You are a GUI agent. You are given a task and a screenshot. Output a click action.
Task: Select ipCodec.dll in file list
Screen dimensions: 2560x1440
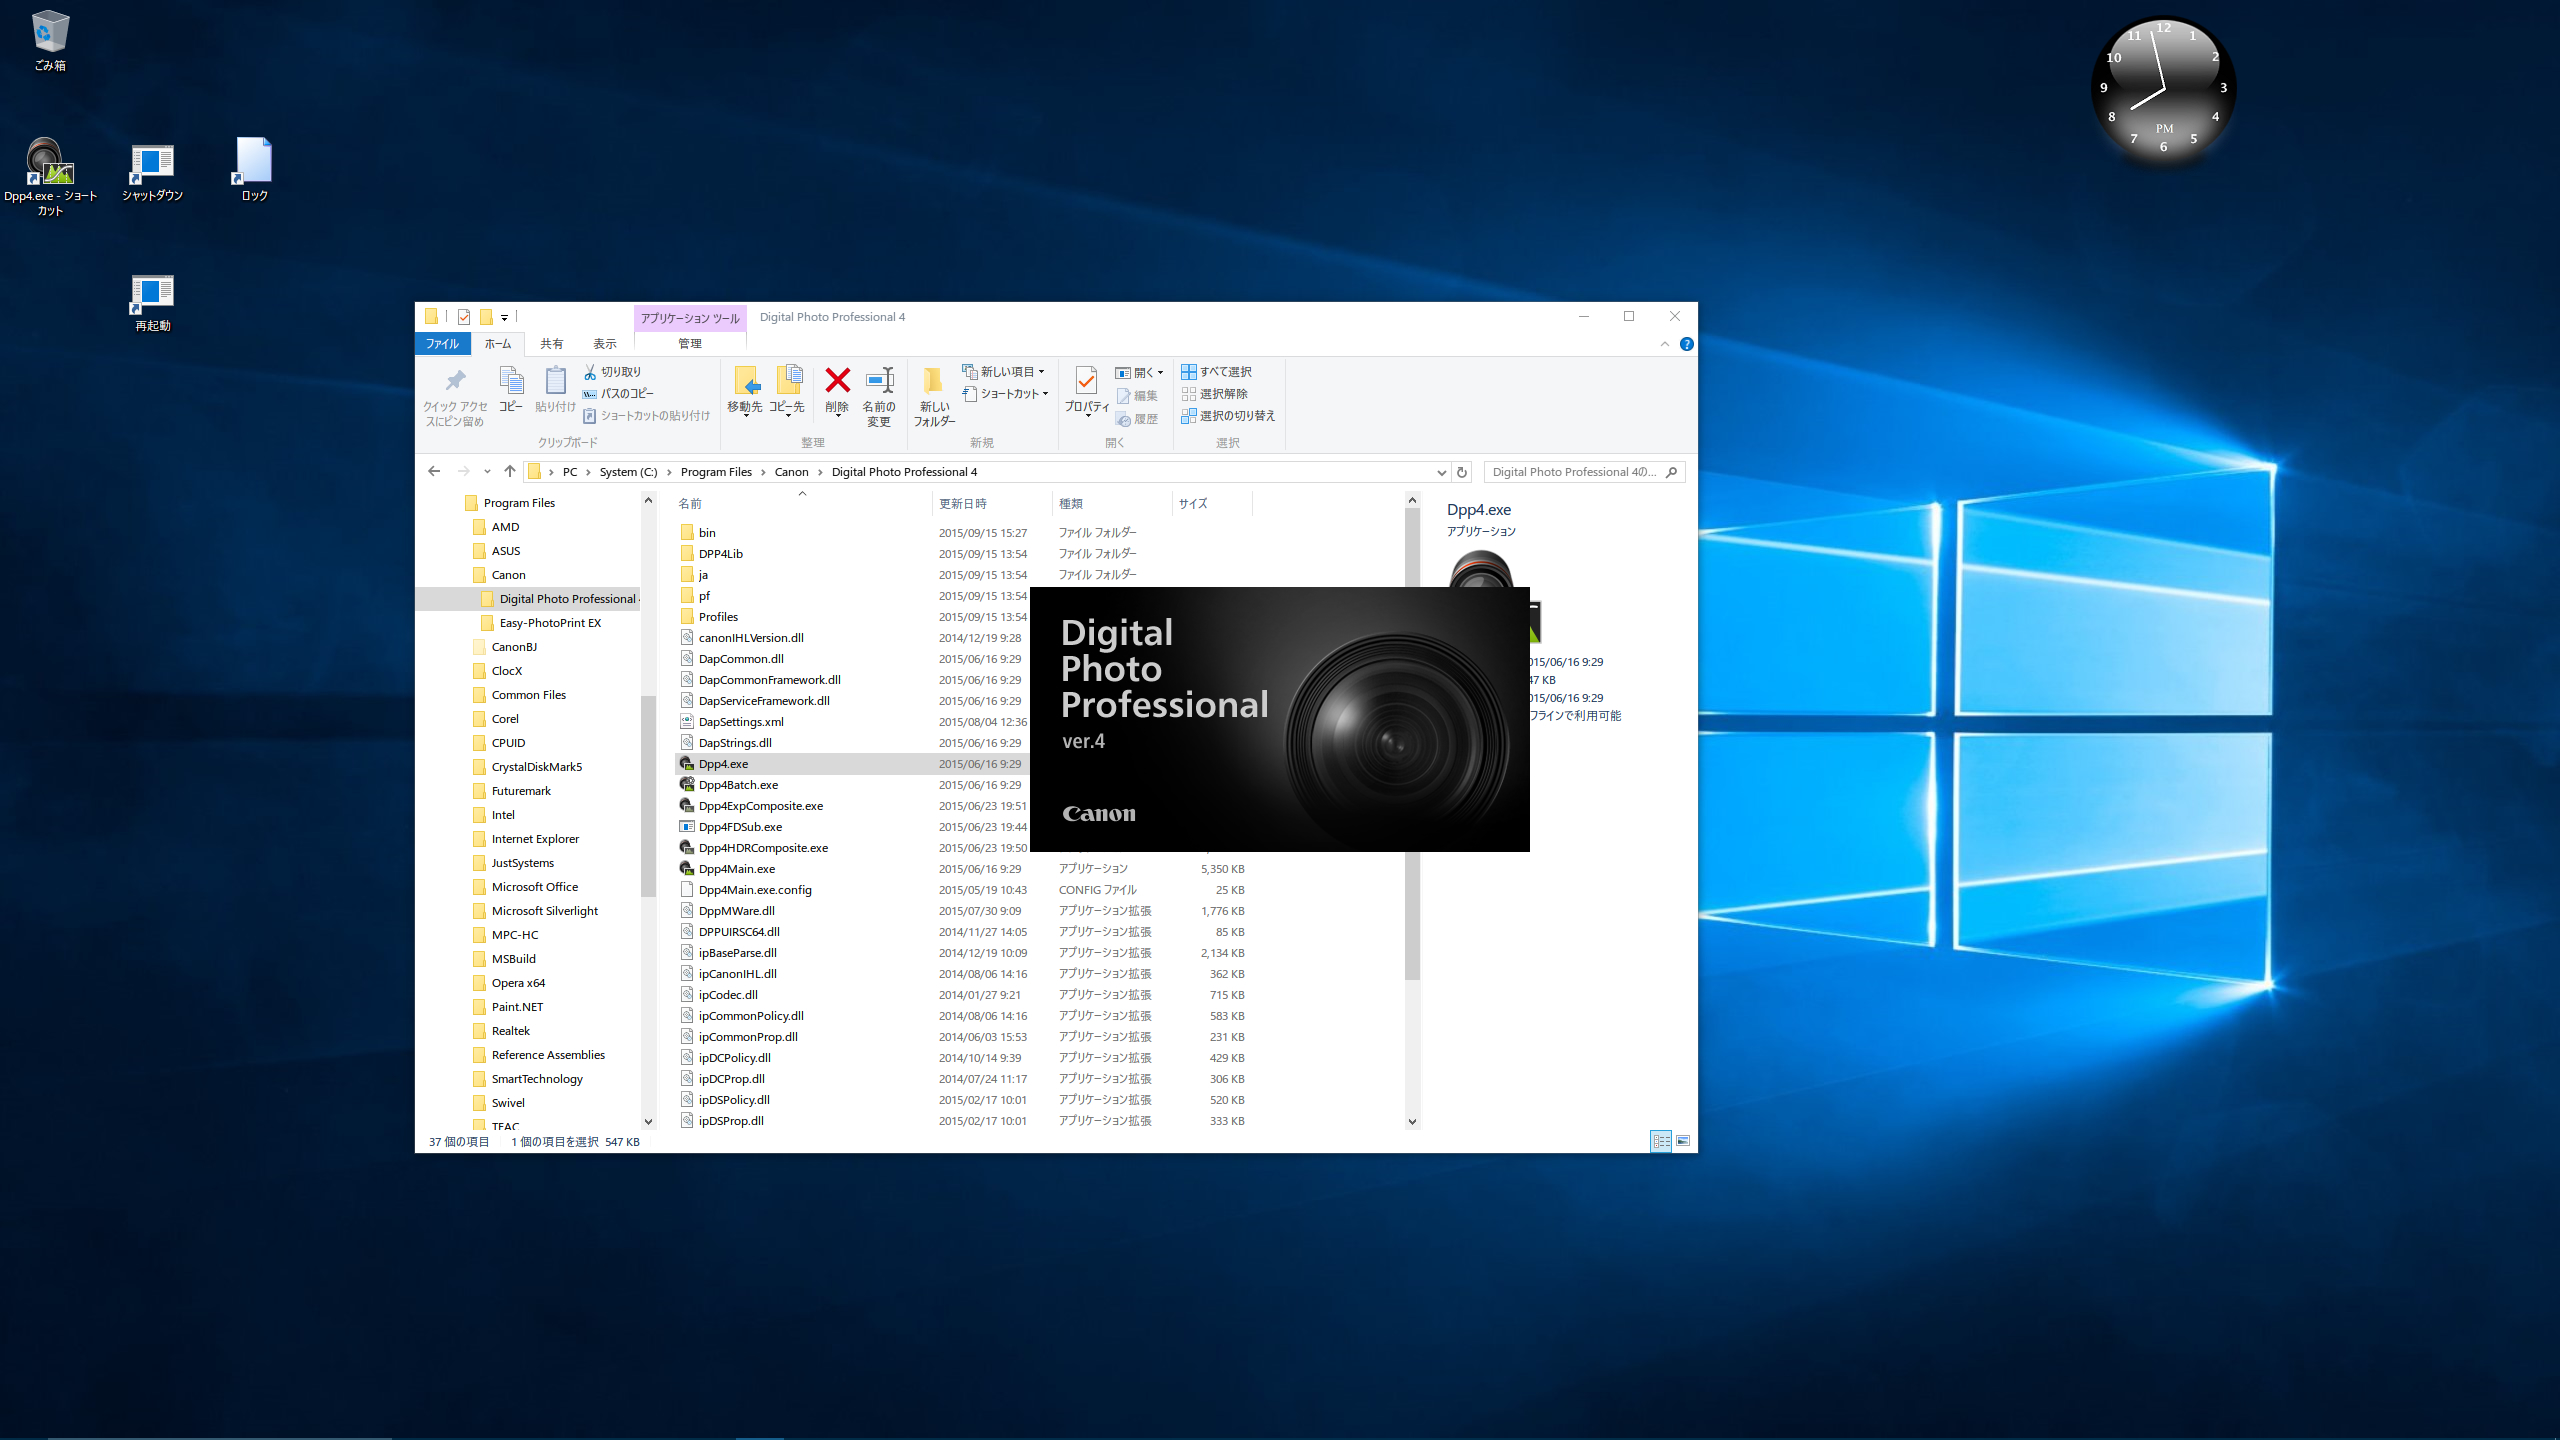point(728,995)
